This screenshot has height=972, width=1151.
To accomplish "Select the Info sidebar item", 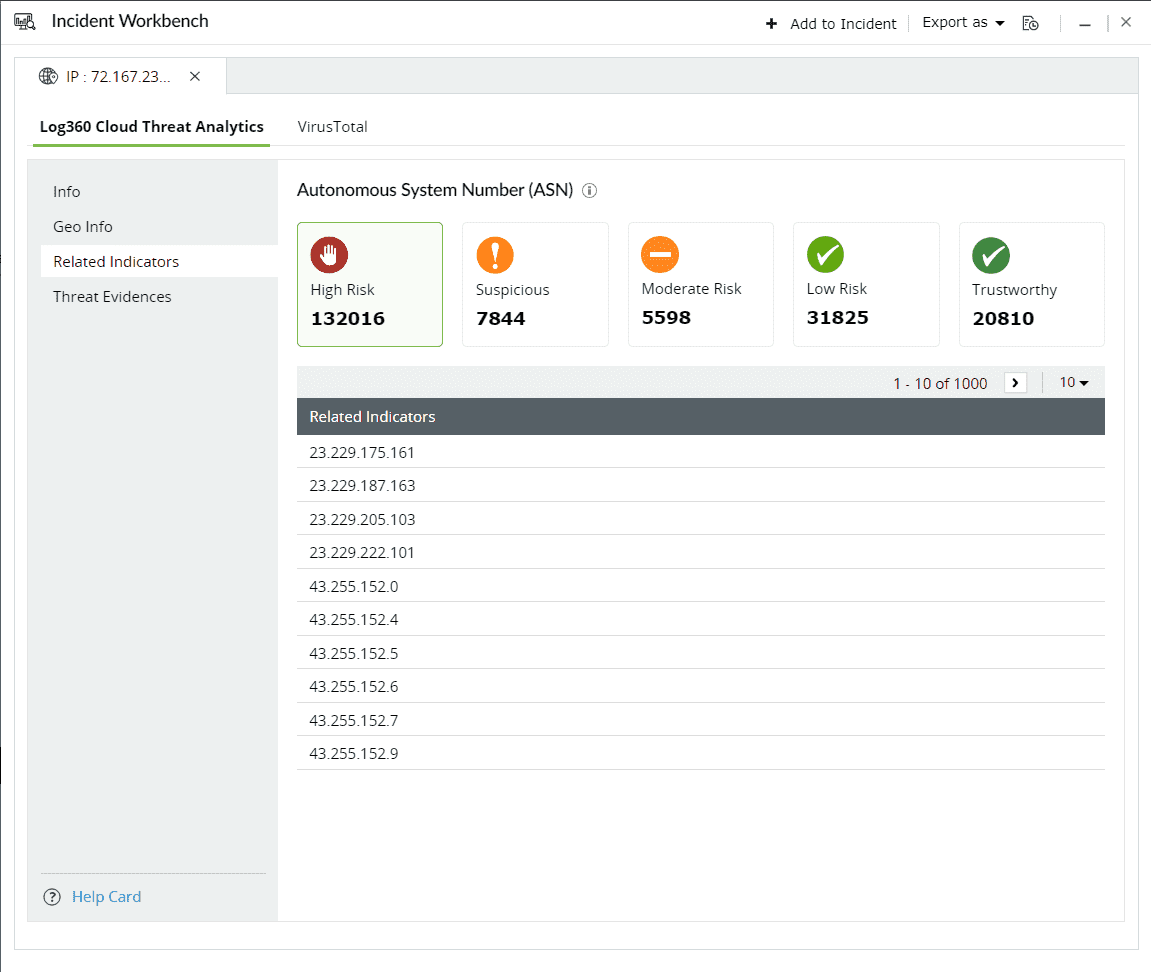I will 67,192.
